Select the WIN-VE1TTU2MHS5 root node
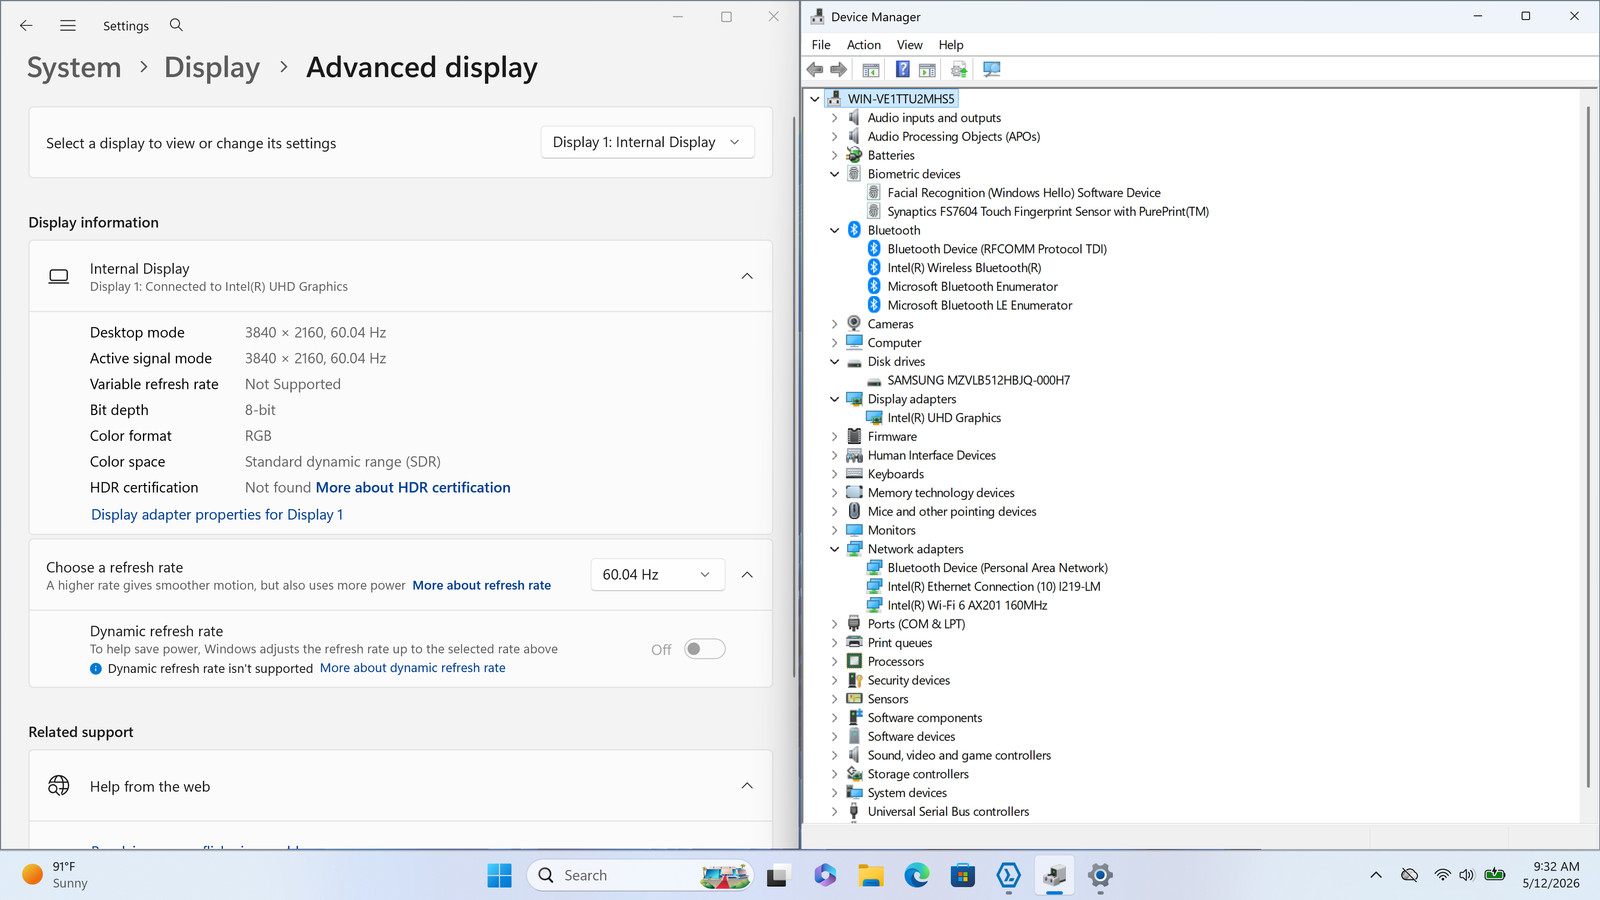The image size is (1600, 900). [x=901, y=98]
